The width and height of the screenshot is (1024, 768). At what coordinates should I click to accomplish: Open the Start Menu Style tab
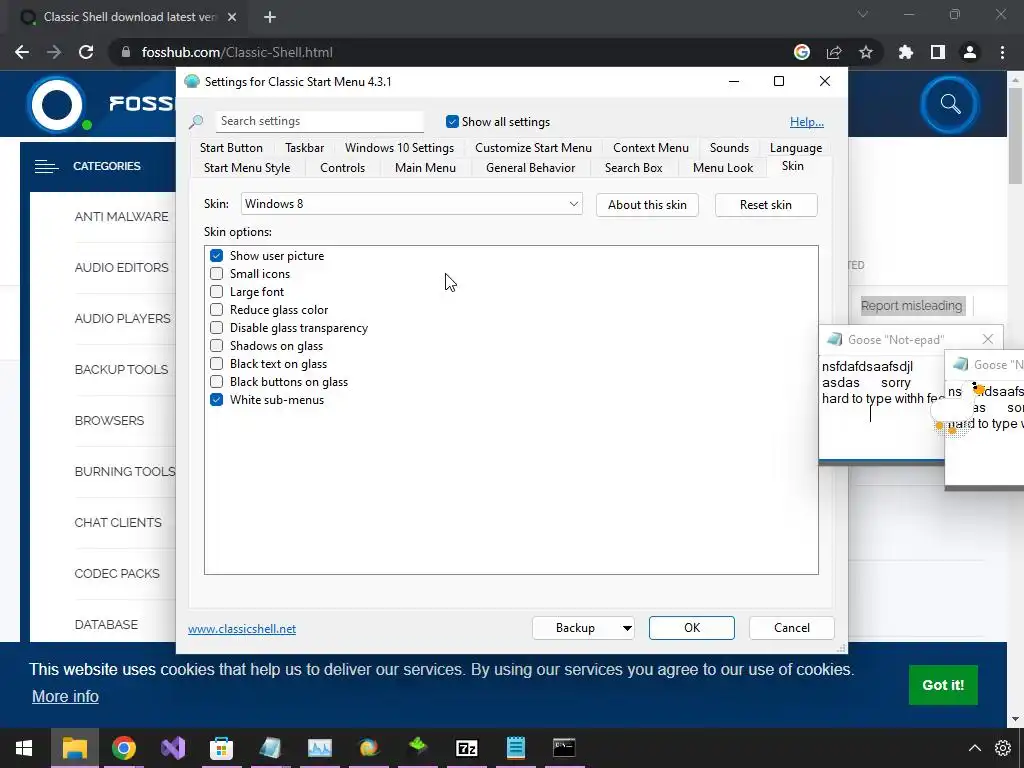247,168
